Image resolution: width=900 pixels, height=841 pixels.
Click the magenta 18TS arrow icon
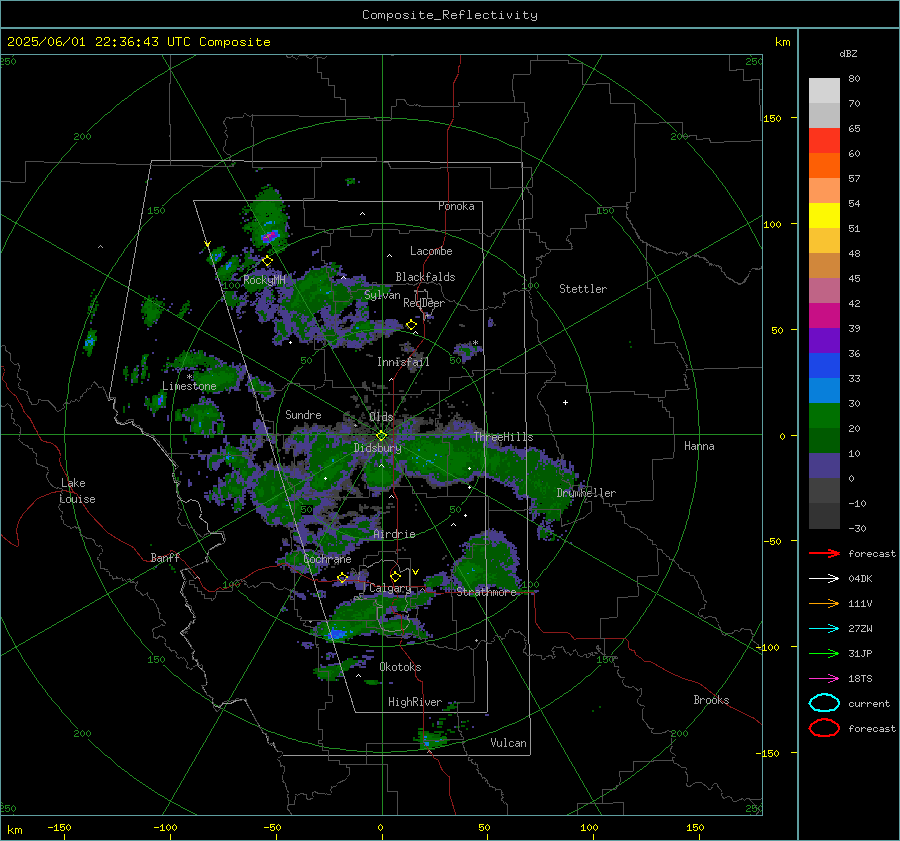click(824, 679)
